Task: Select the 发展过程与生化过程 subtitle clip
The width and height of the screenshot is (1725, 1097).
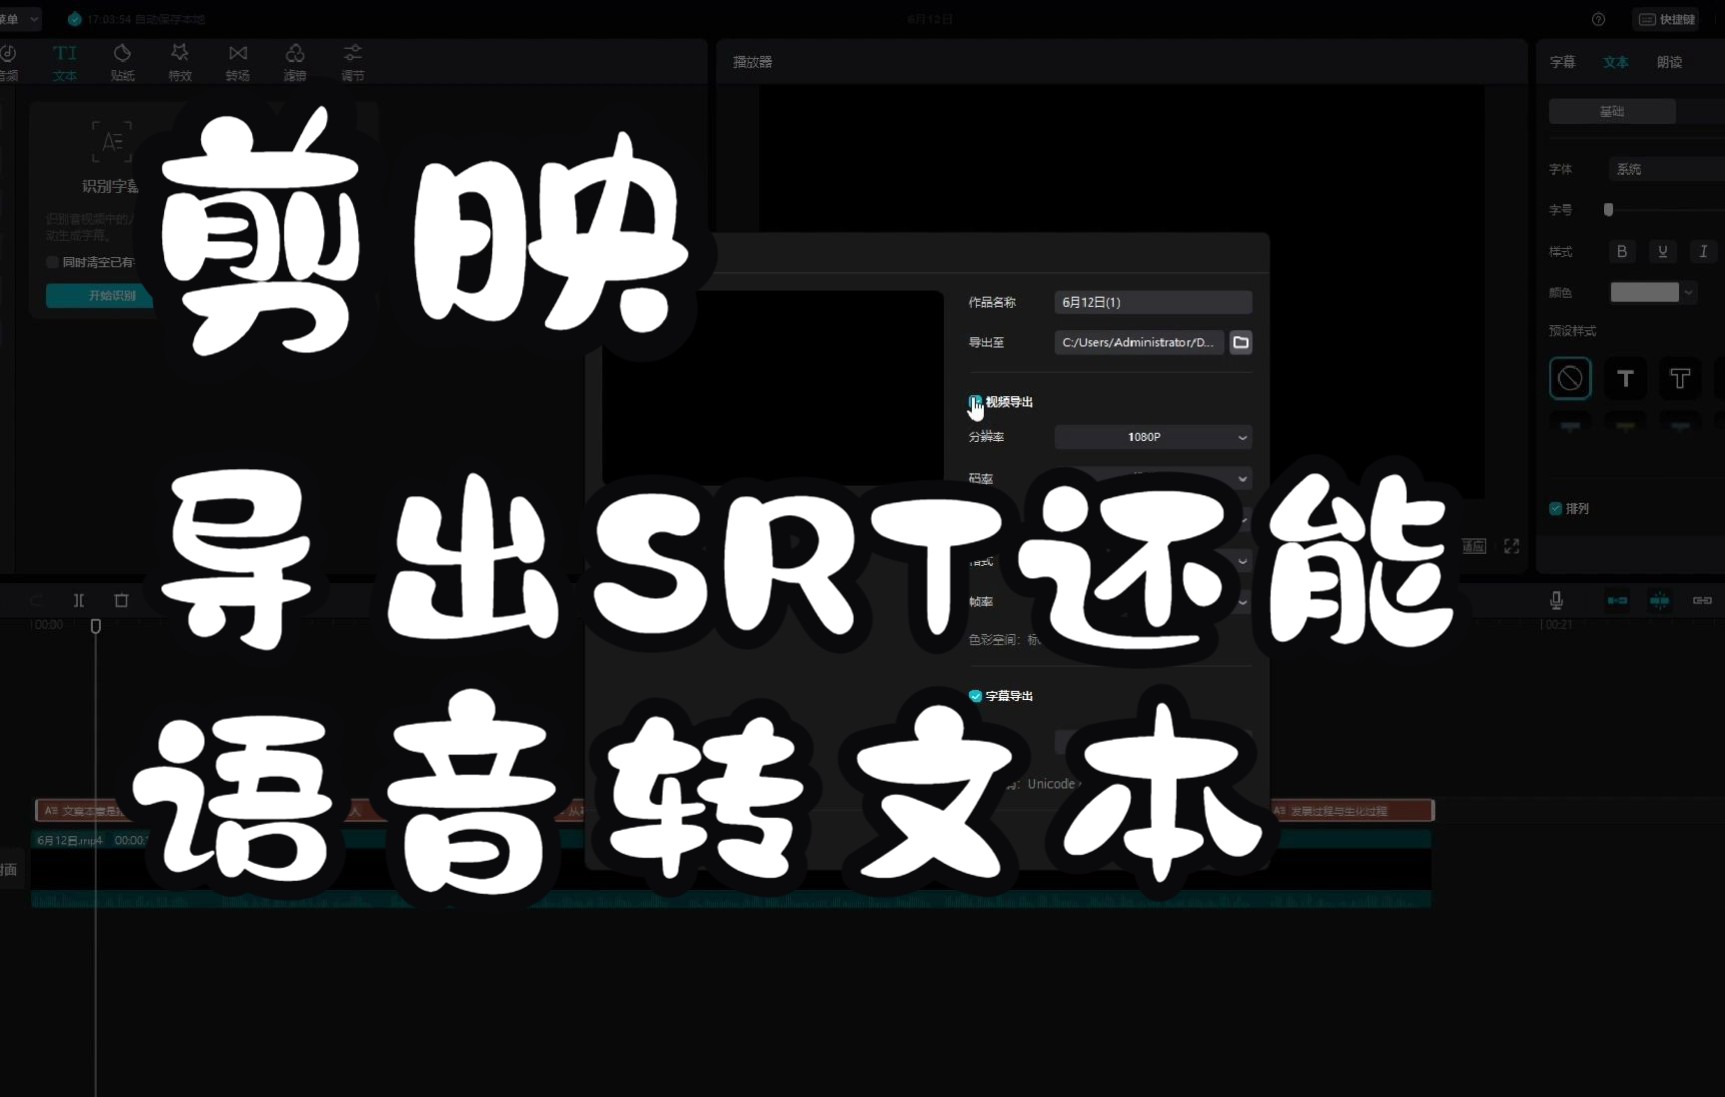Action: pos(1351,810)
